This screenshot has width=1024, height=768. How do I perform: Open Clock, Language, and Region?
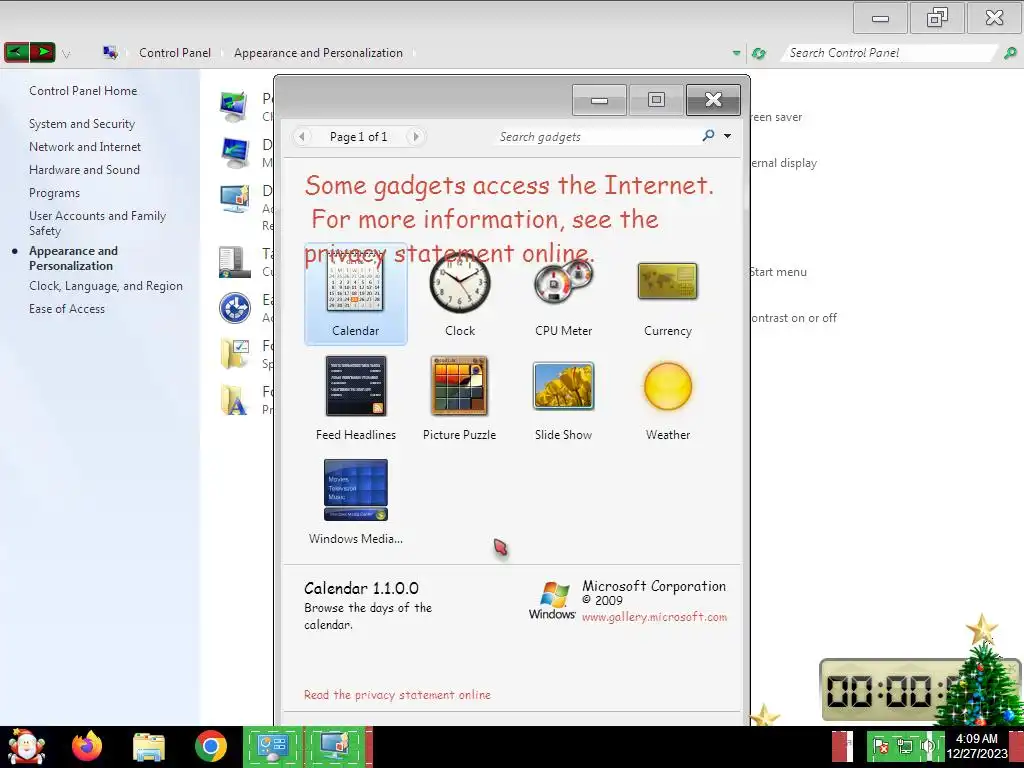click(x=106, y=286)
